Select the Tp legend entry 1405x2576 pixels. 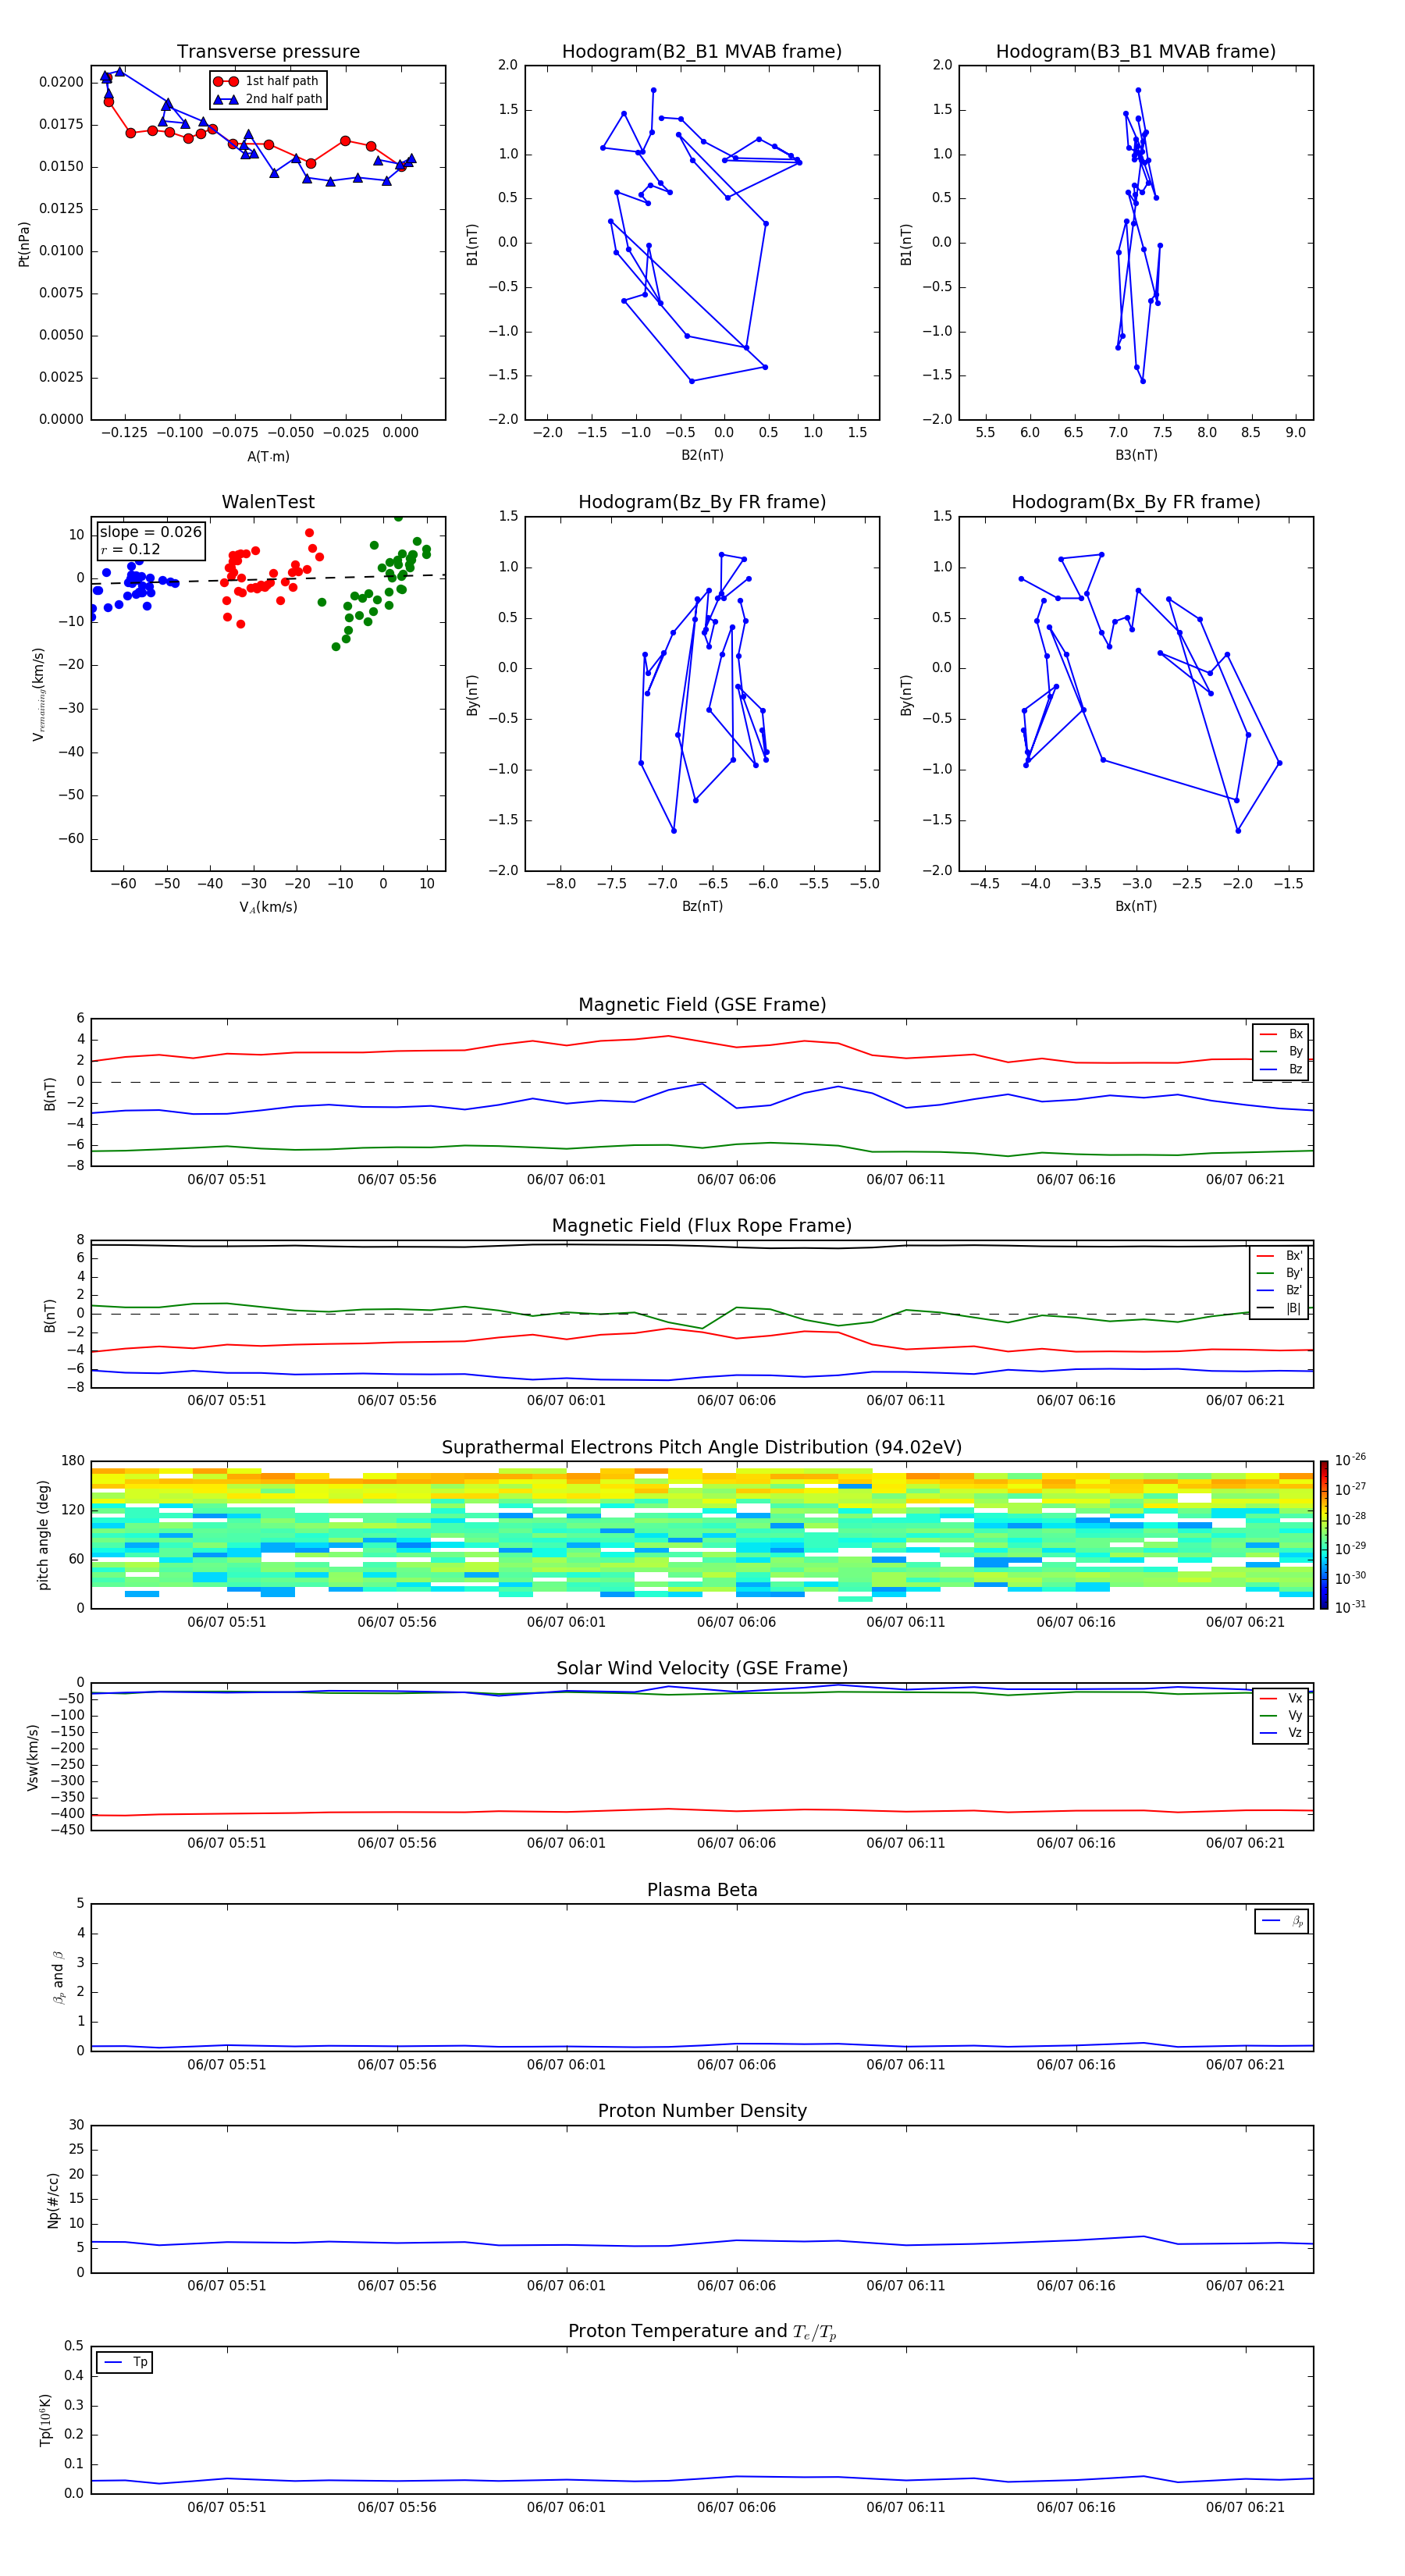pyautogui.click(x=125, y=2362)
